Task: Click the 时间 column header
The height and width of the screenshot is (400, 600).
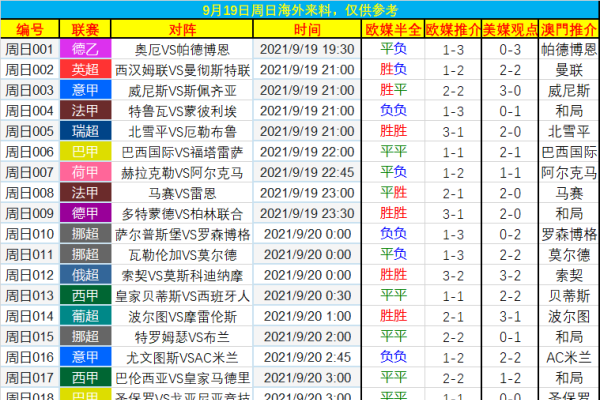Action: [307, 29]
